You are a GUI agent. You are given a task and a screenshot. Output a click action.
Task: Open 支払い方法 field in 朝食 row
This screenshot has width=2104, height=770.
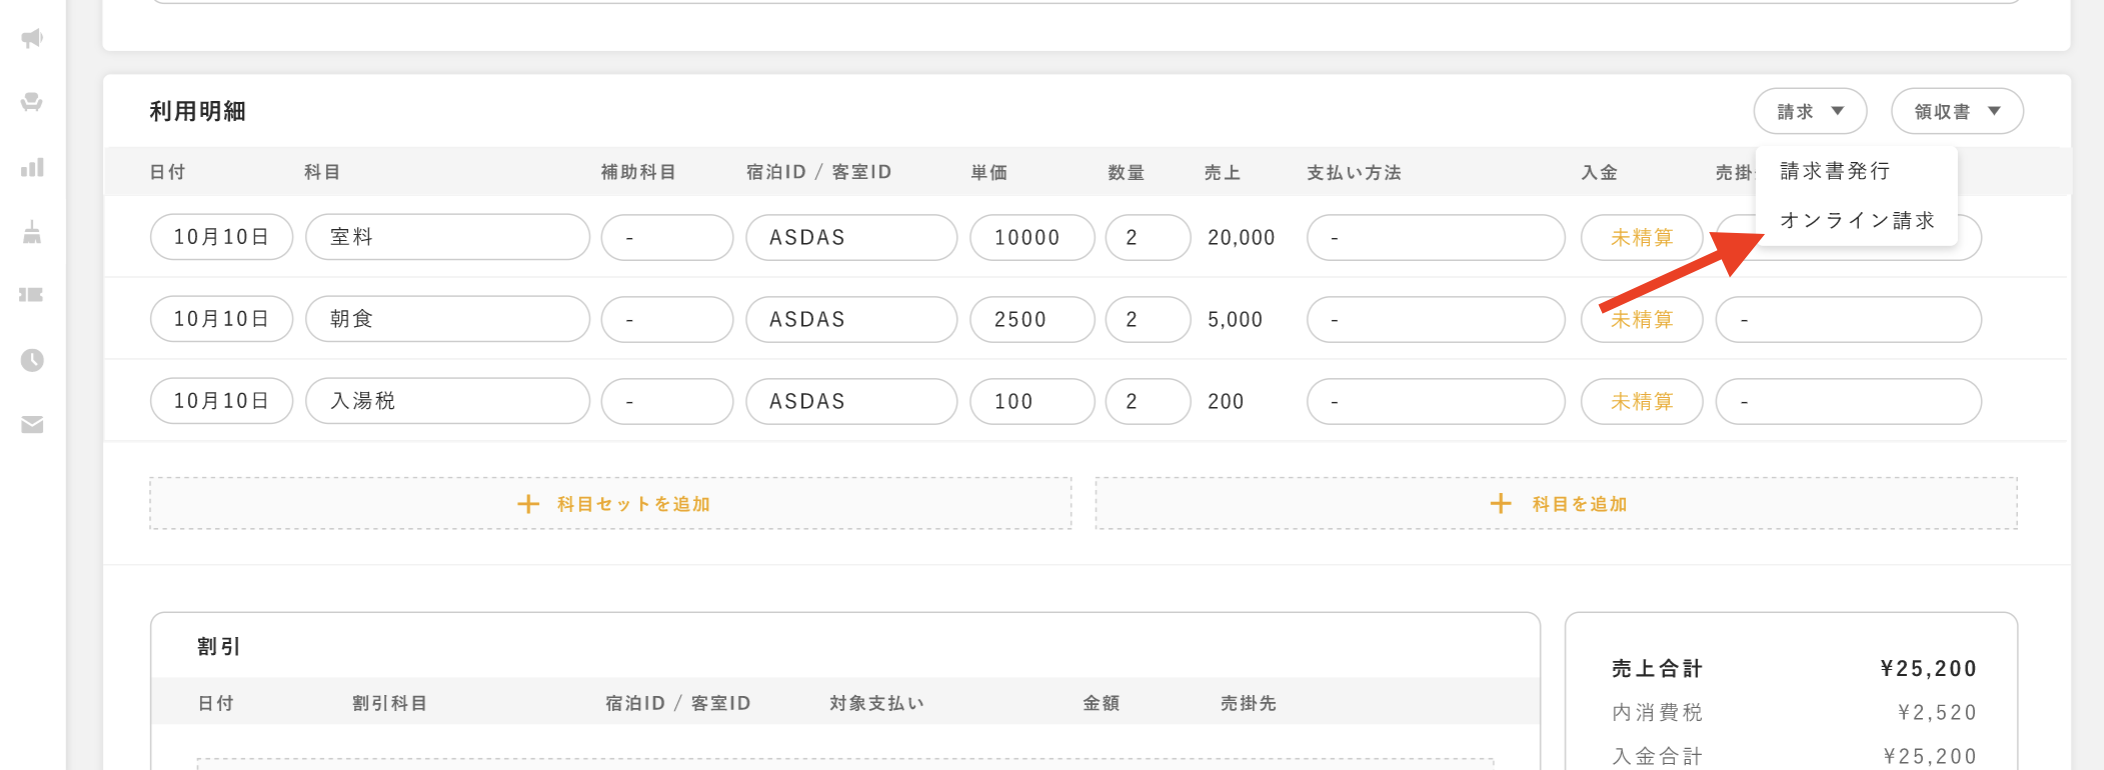click(1436, 320)
